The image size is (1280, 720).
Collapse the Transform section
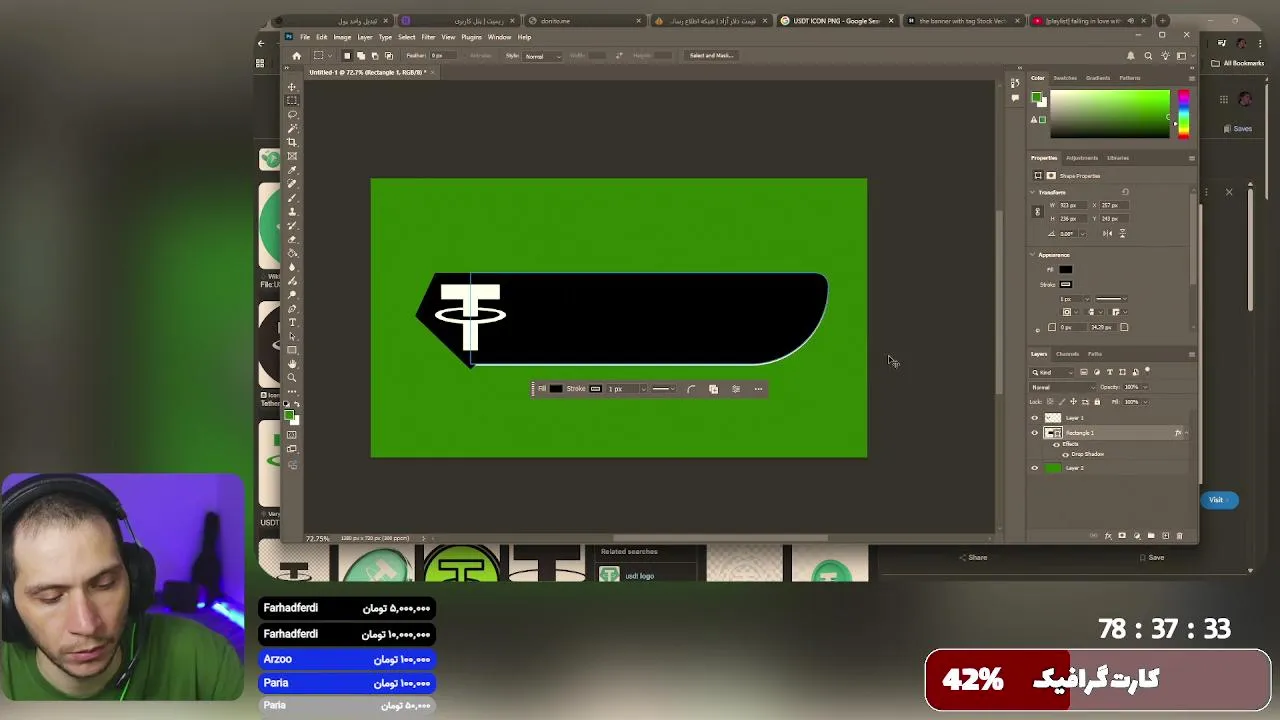point(1032,192)
